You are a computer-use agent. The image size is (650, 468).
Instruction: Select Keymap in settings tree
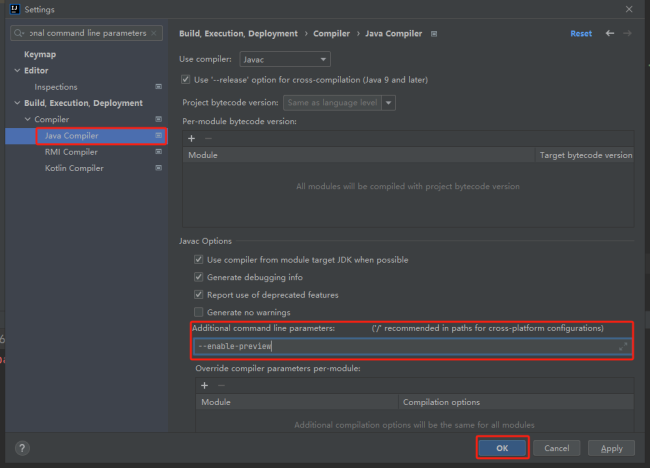click(40, 54)
